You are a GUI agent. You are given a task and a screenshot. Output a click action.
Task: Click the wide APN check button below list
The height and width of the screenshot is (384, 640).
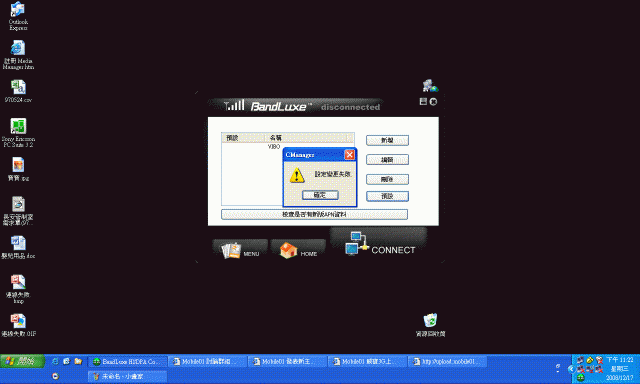click(314, 214)
